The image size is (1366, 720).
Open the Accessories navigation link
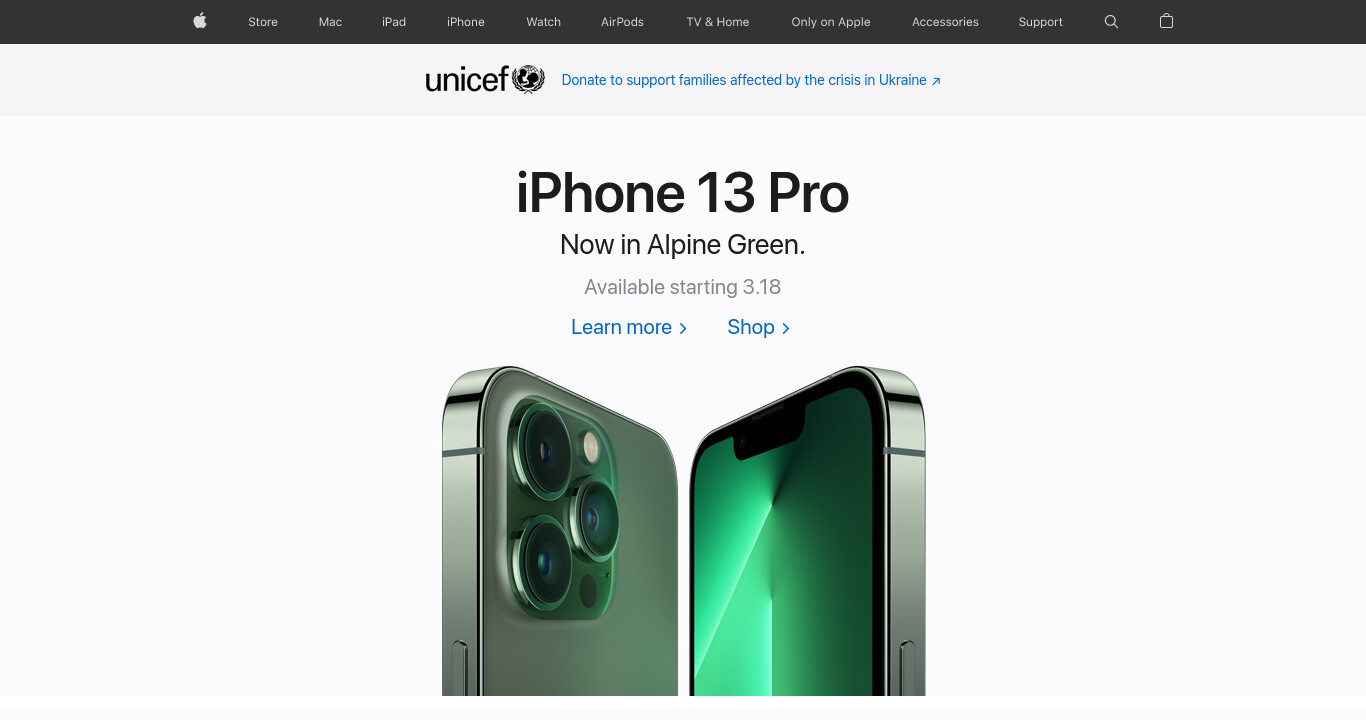(x=945, y=22)
